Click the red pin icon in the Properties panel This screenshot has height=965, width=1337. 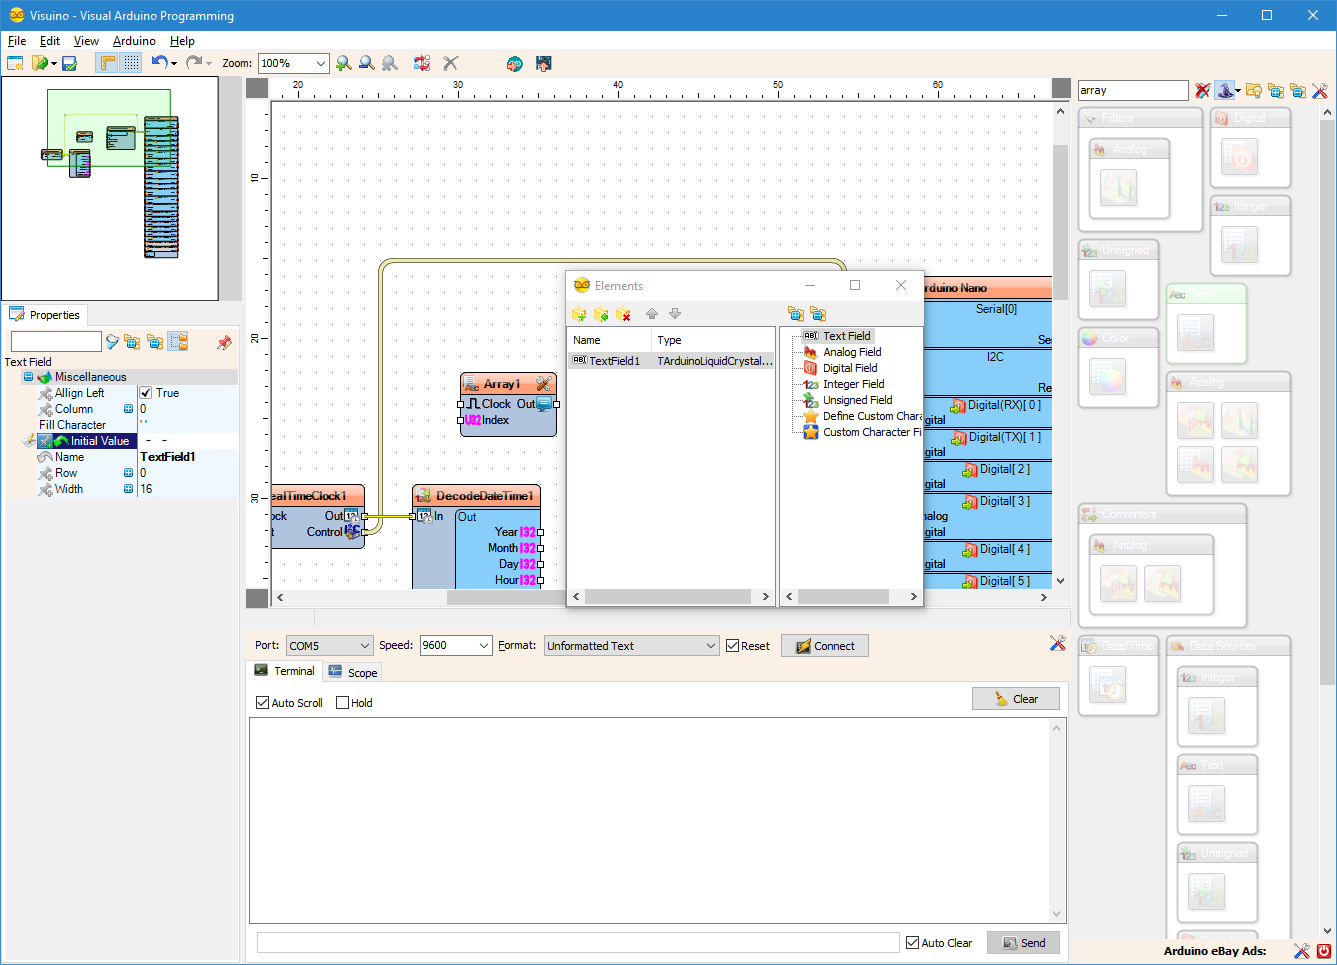pyautogui.click(x=224, y=342)
